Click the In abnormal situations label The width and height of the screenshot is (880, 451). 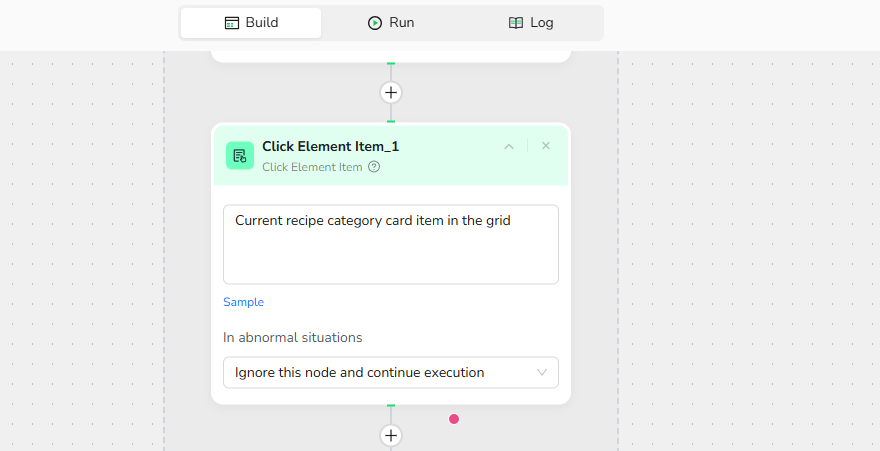293,338
